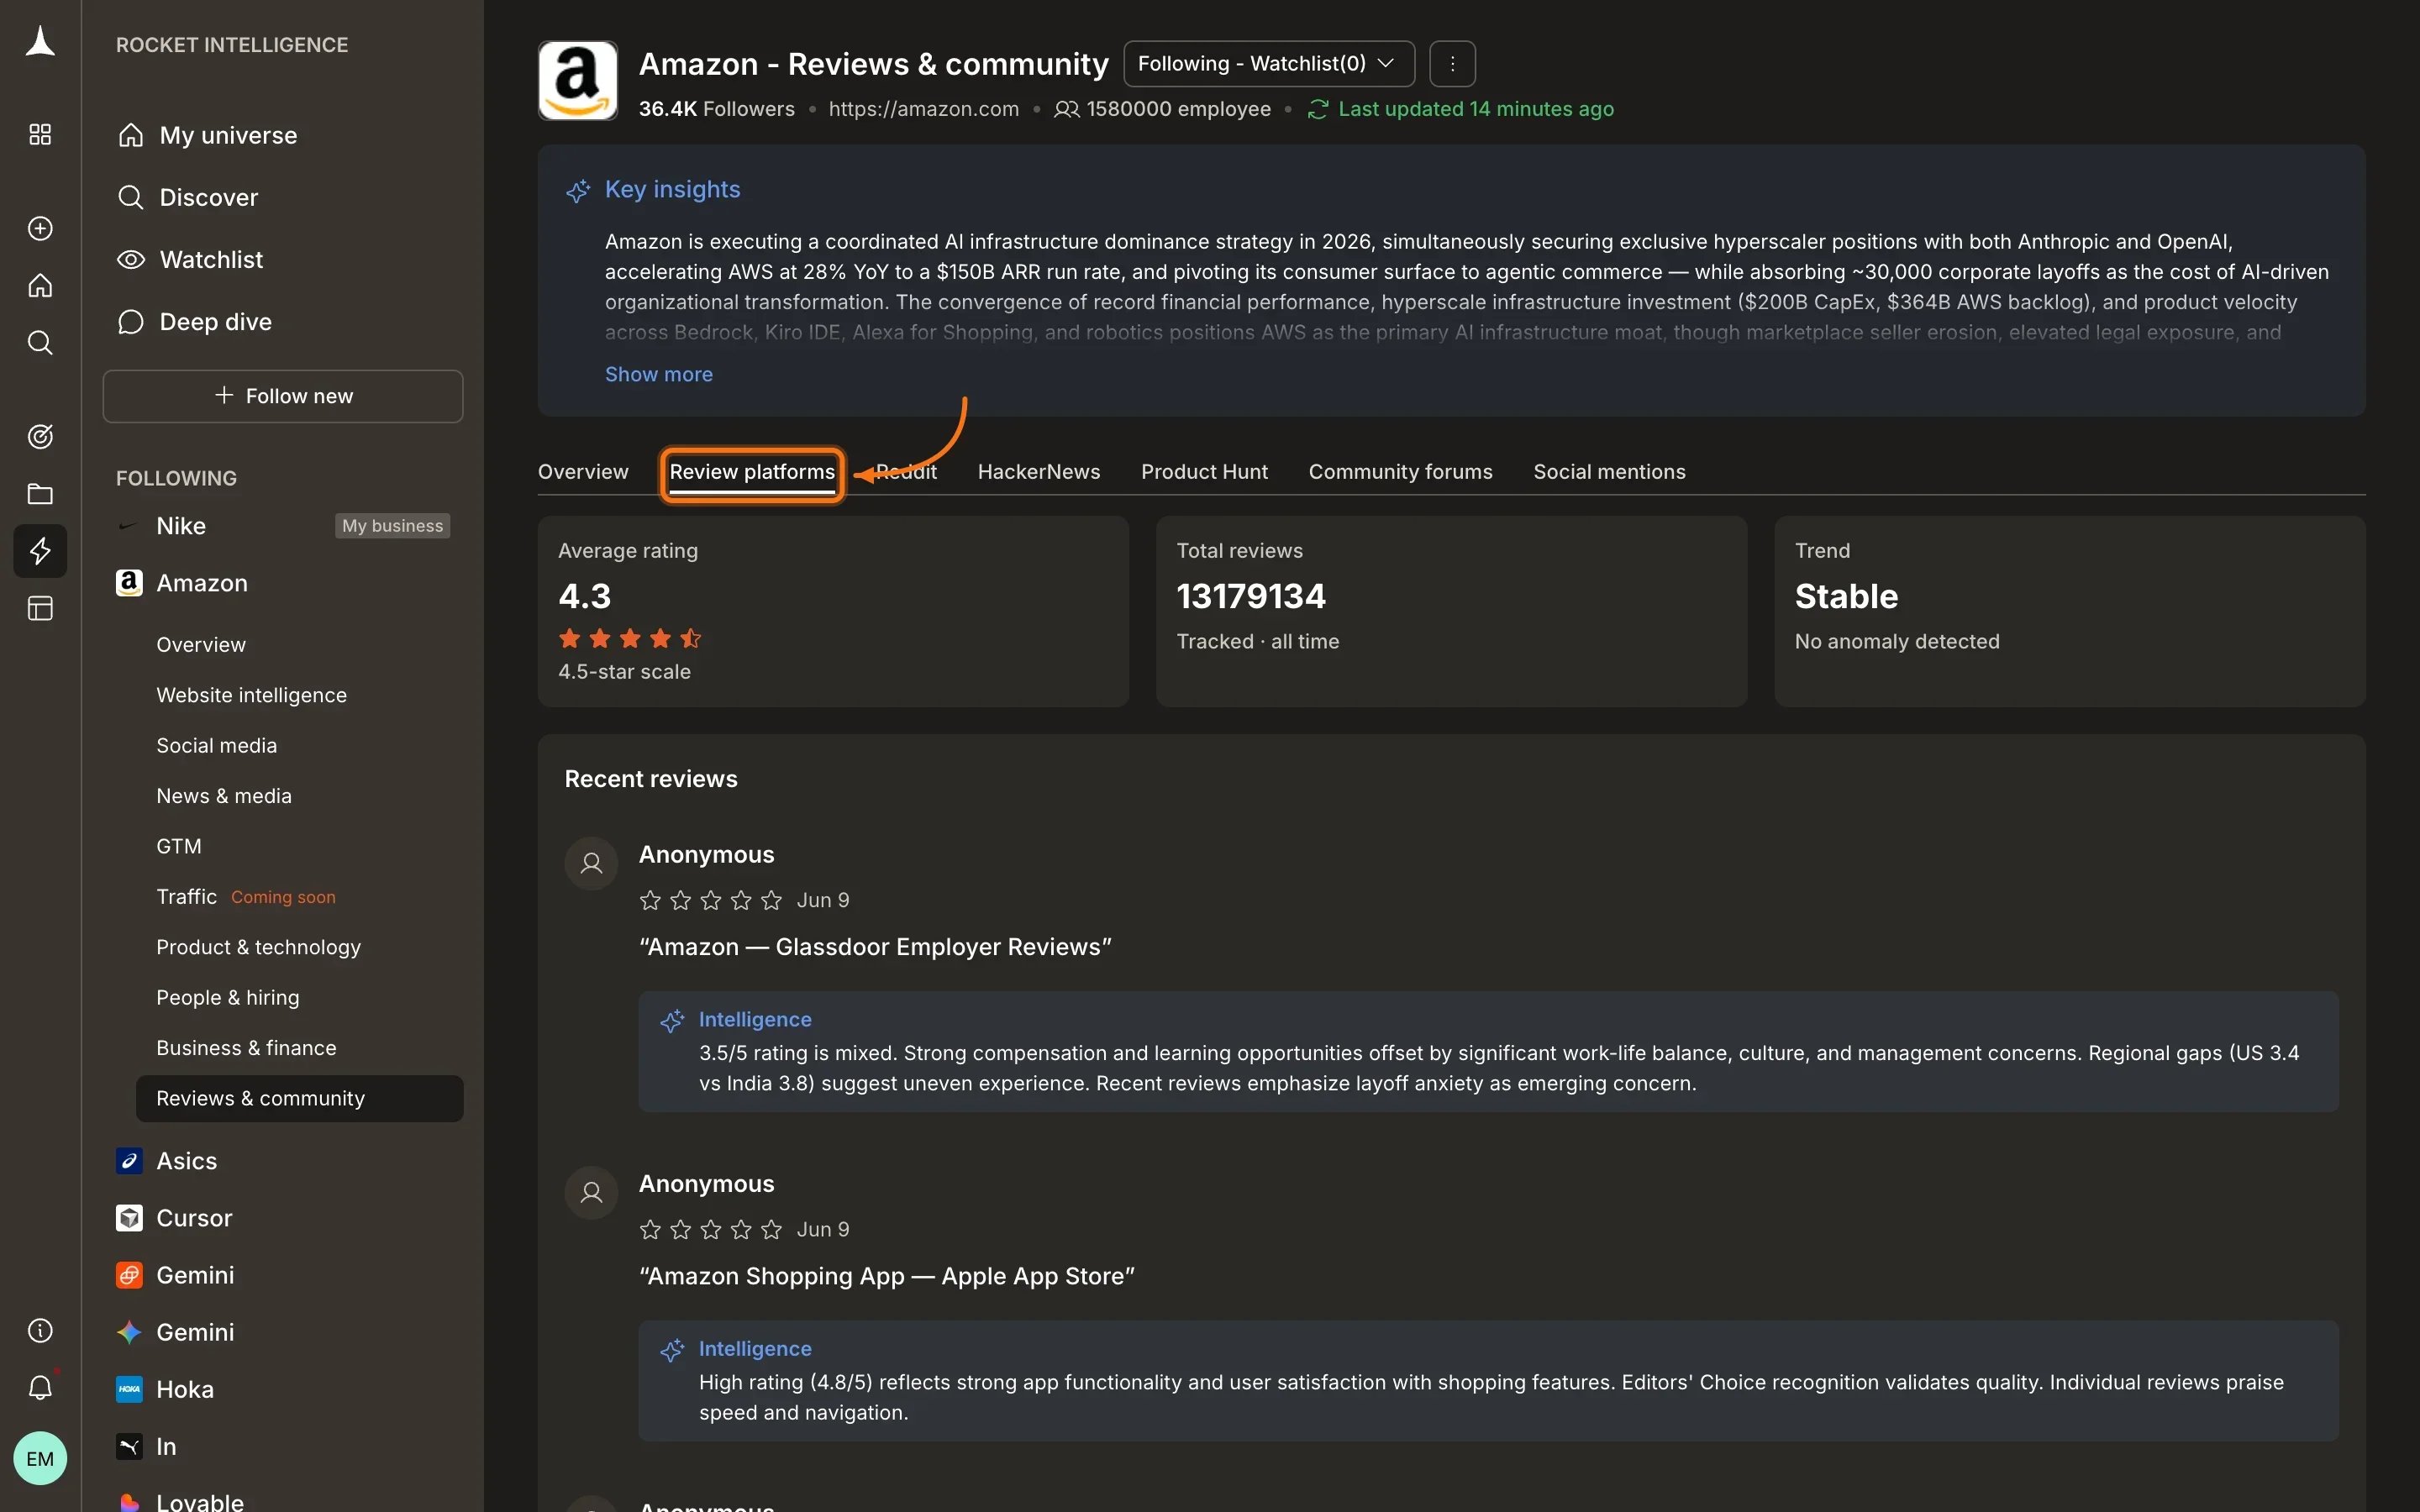Expand insights with Show more
The width and height of the screenshot is (2420, 1512).
658,374
